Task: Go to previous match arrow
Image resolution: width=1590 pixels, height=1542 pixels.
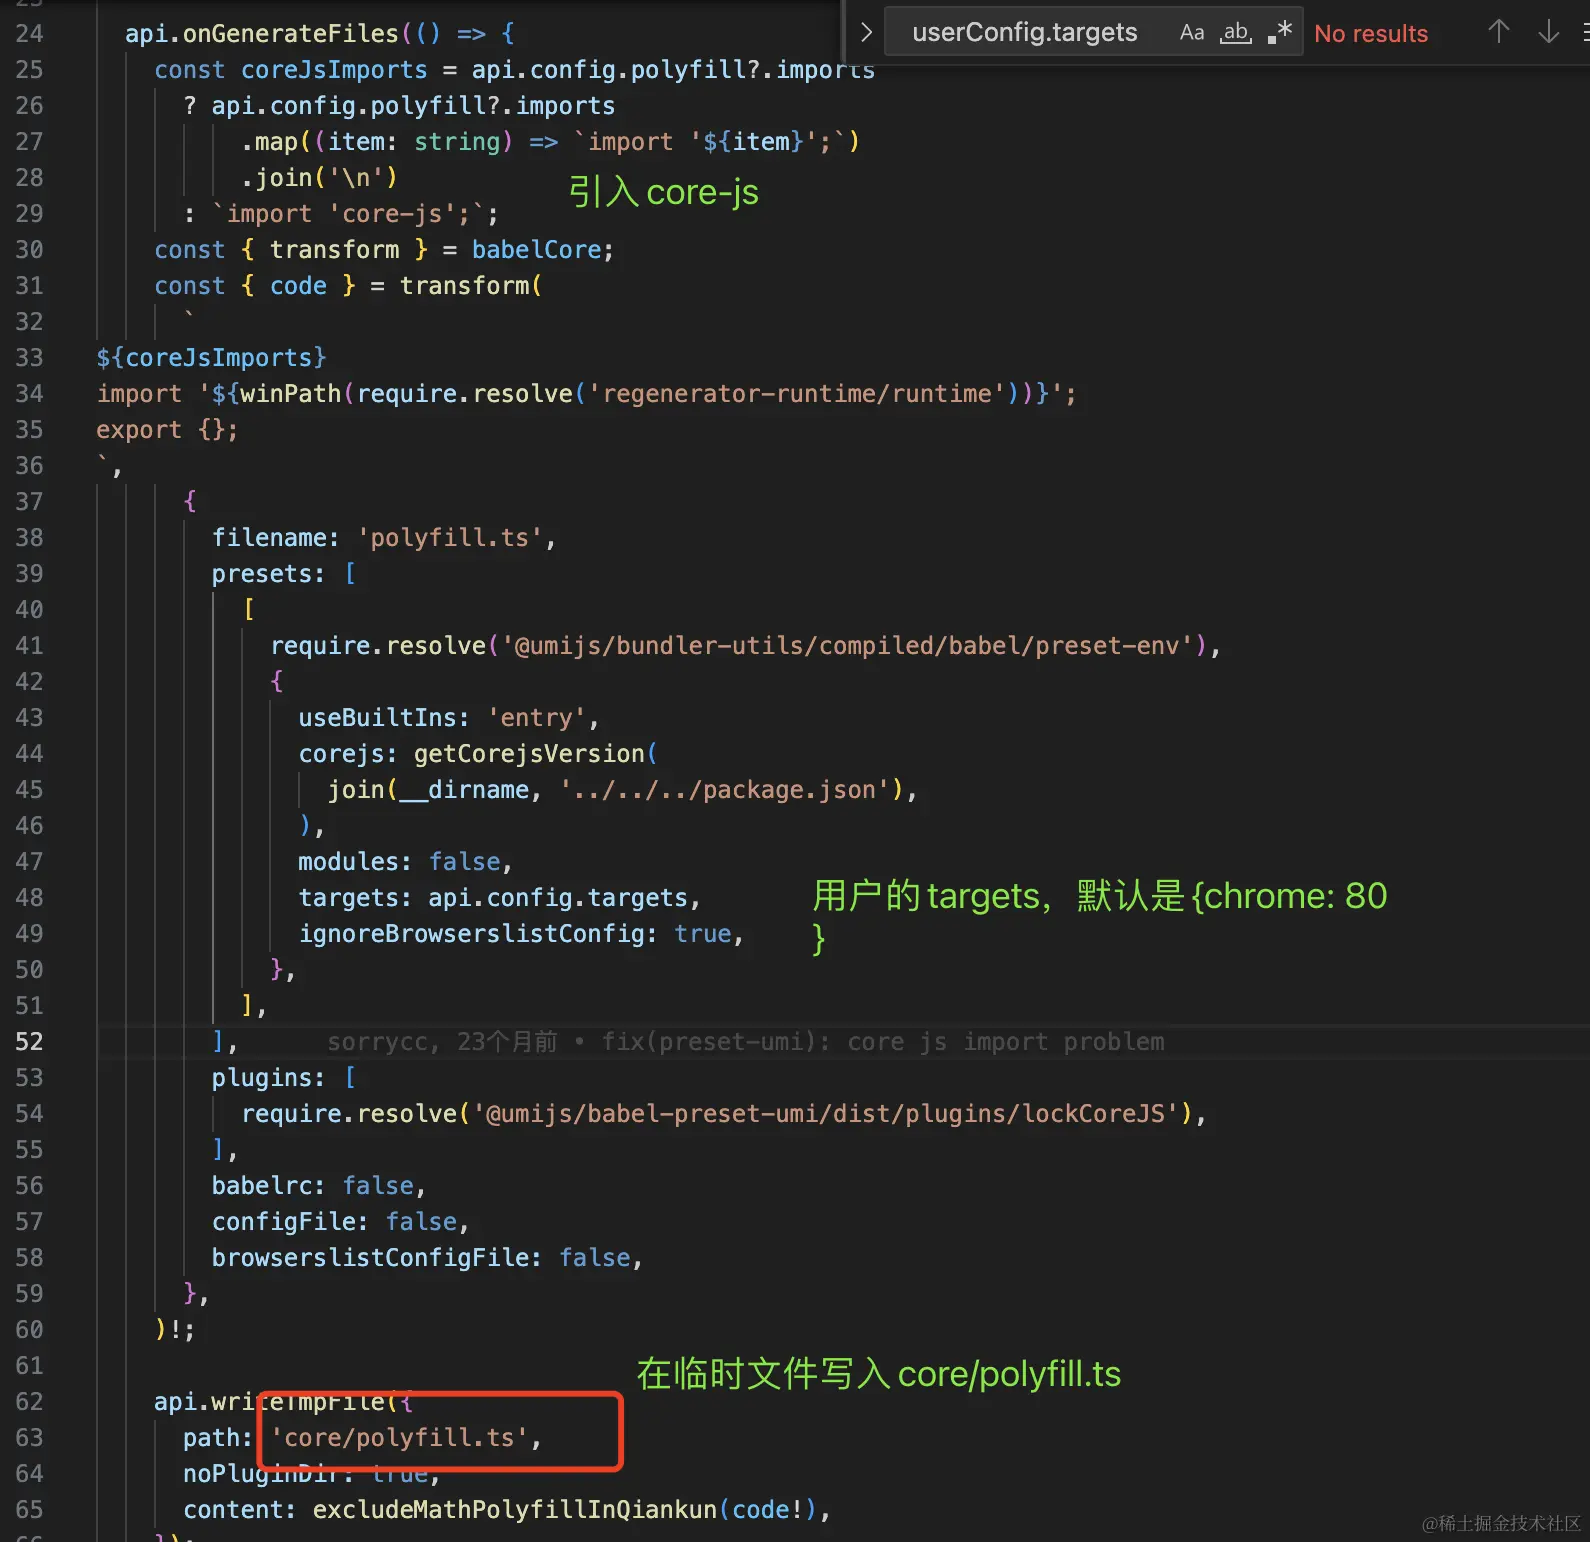Action: tap(1498, 33)
